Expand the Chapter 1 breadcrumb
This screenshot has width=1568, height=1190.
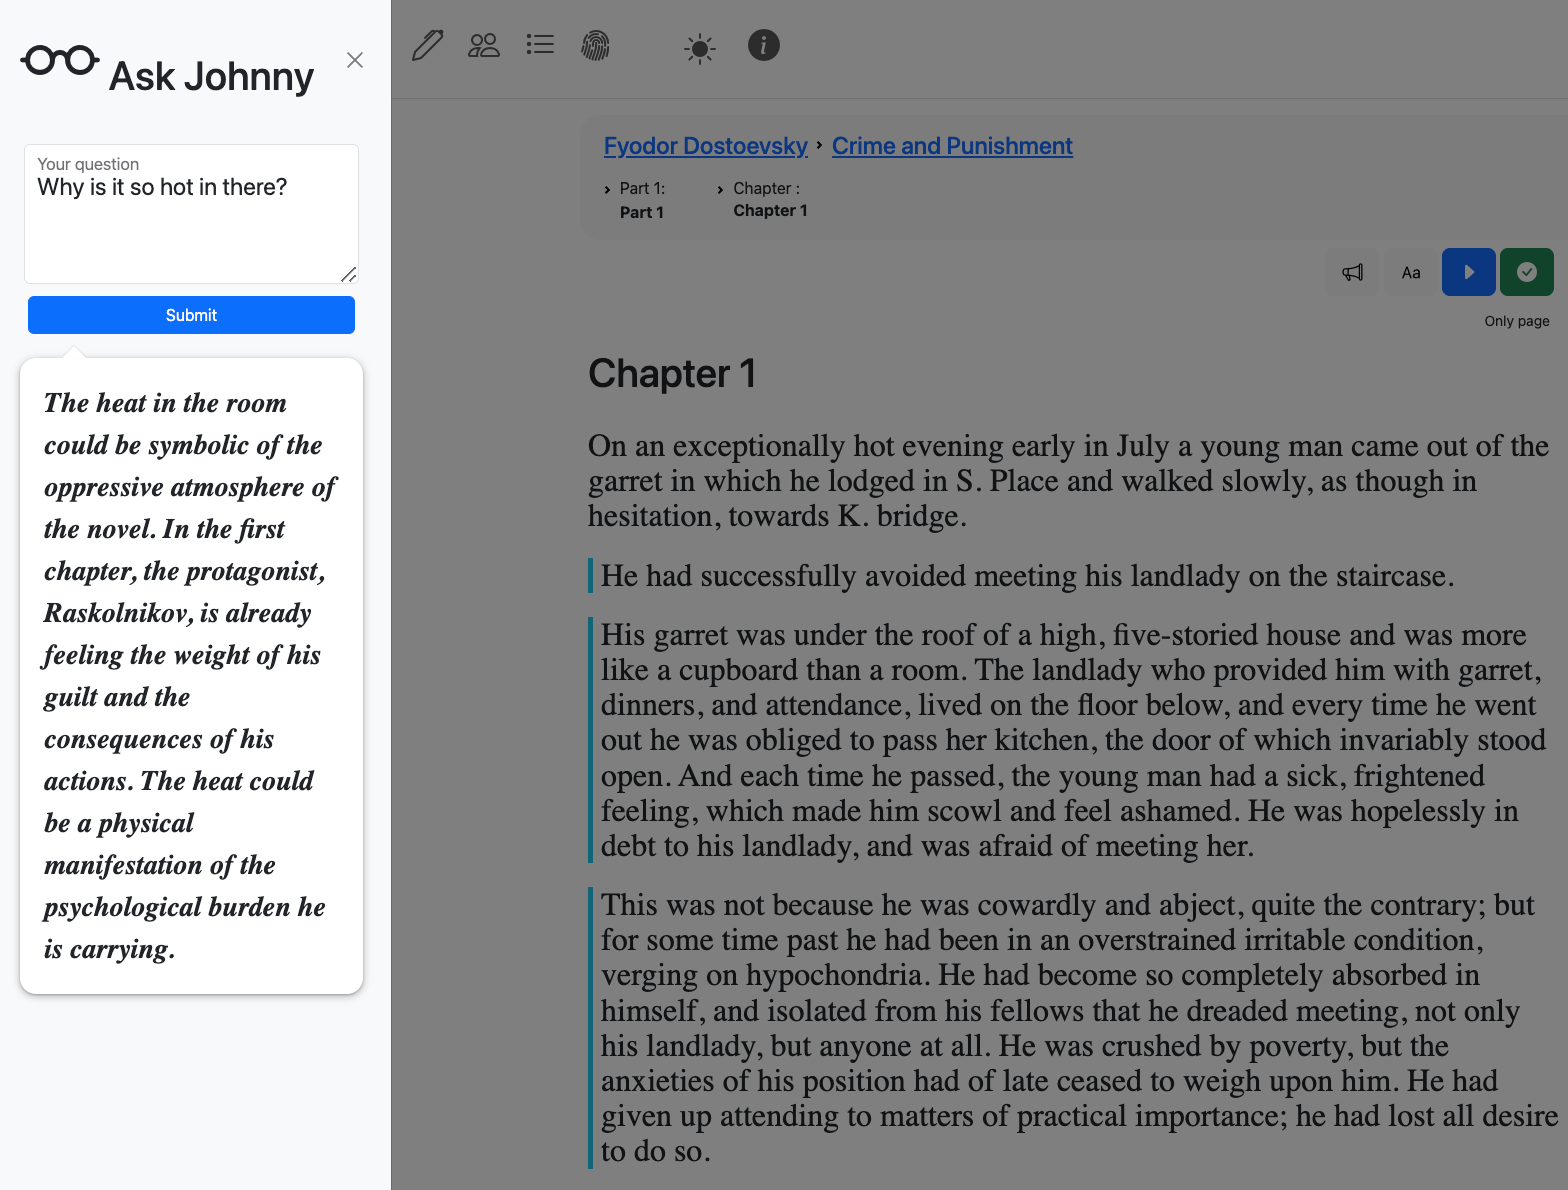(x=763, y=199)
